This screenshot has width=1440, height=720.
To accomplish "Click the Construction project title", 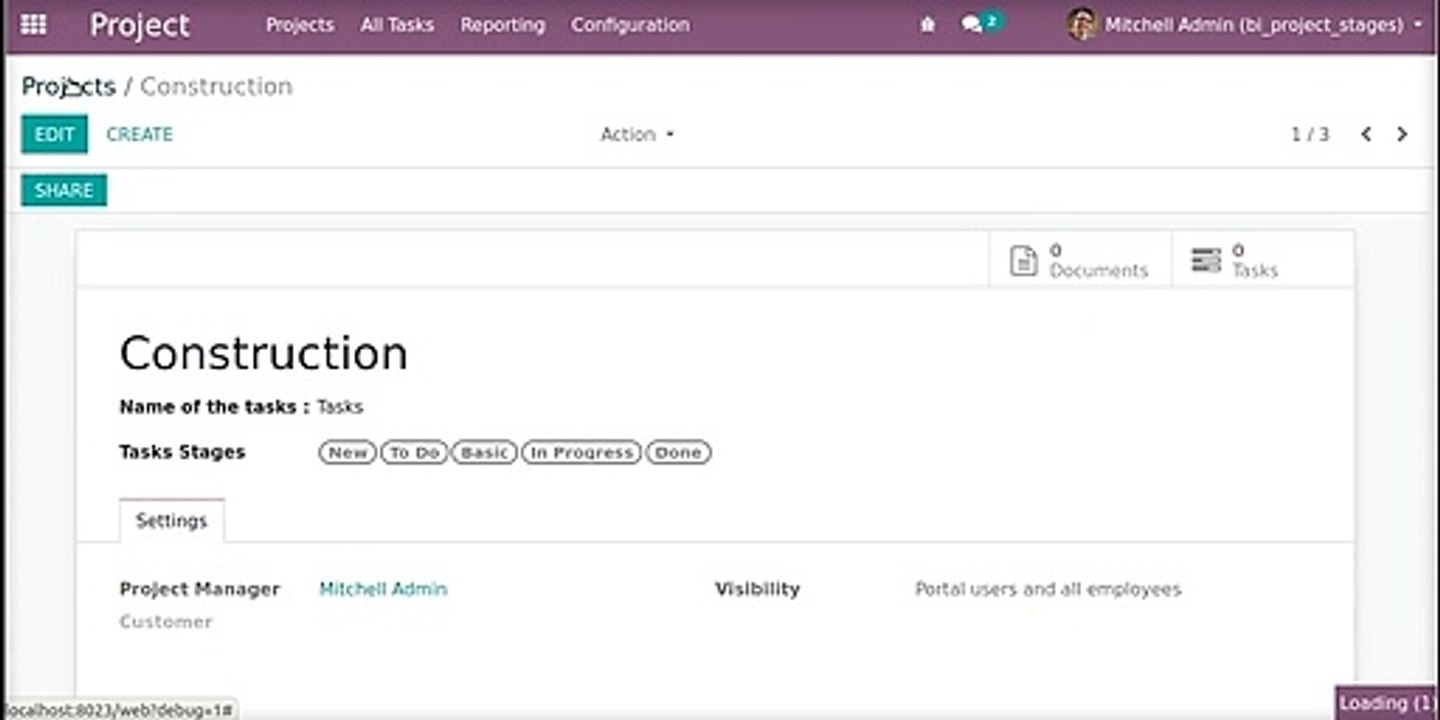I will click(264, 353).
